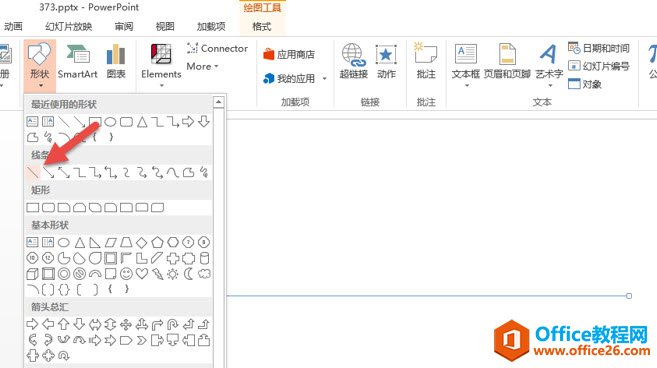The width and height of the screenshot is (657, 368).
Task: Select the cube shape in 基本形状
Action: tap(33, 274)
